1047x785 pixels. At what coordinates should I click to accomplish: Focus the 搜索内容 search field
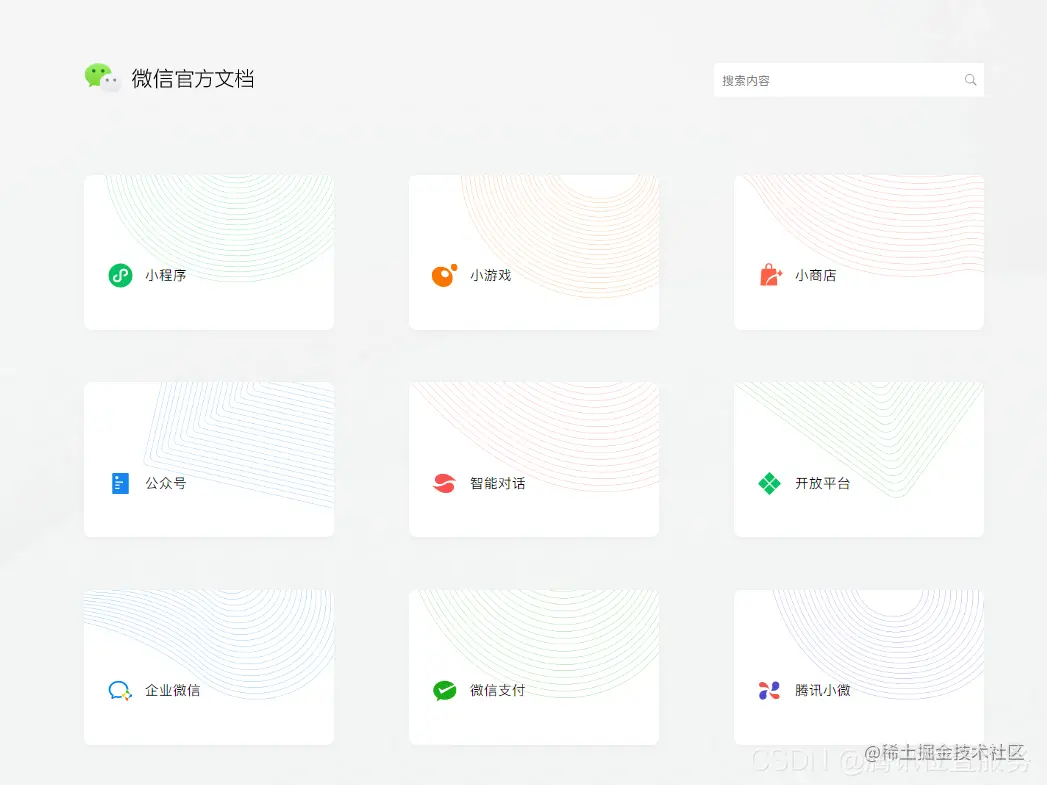[x=849, y=80]
